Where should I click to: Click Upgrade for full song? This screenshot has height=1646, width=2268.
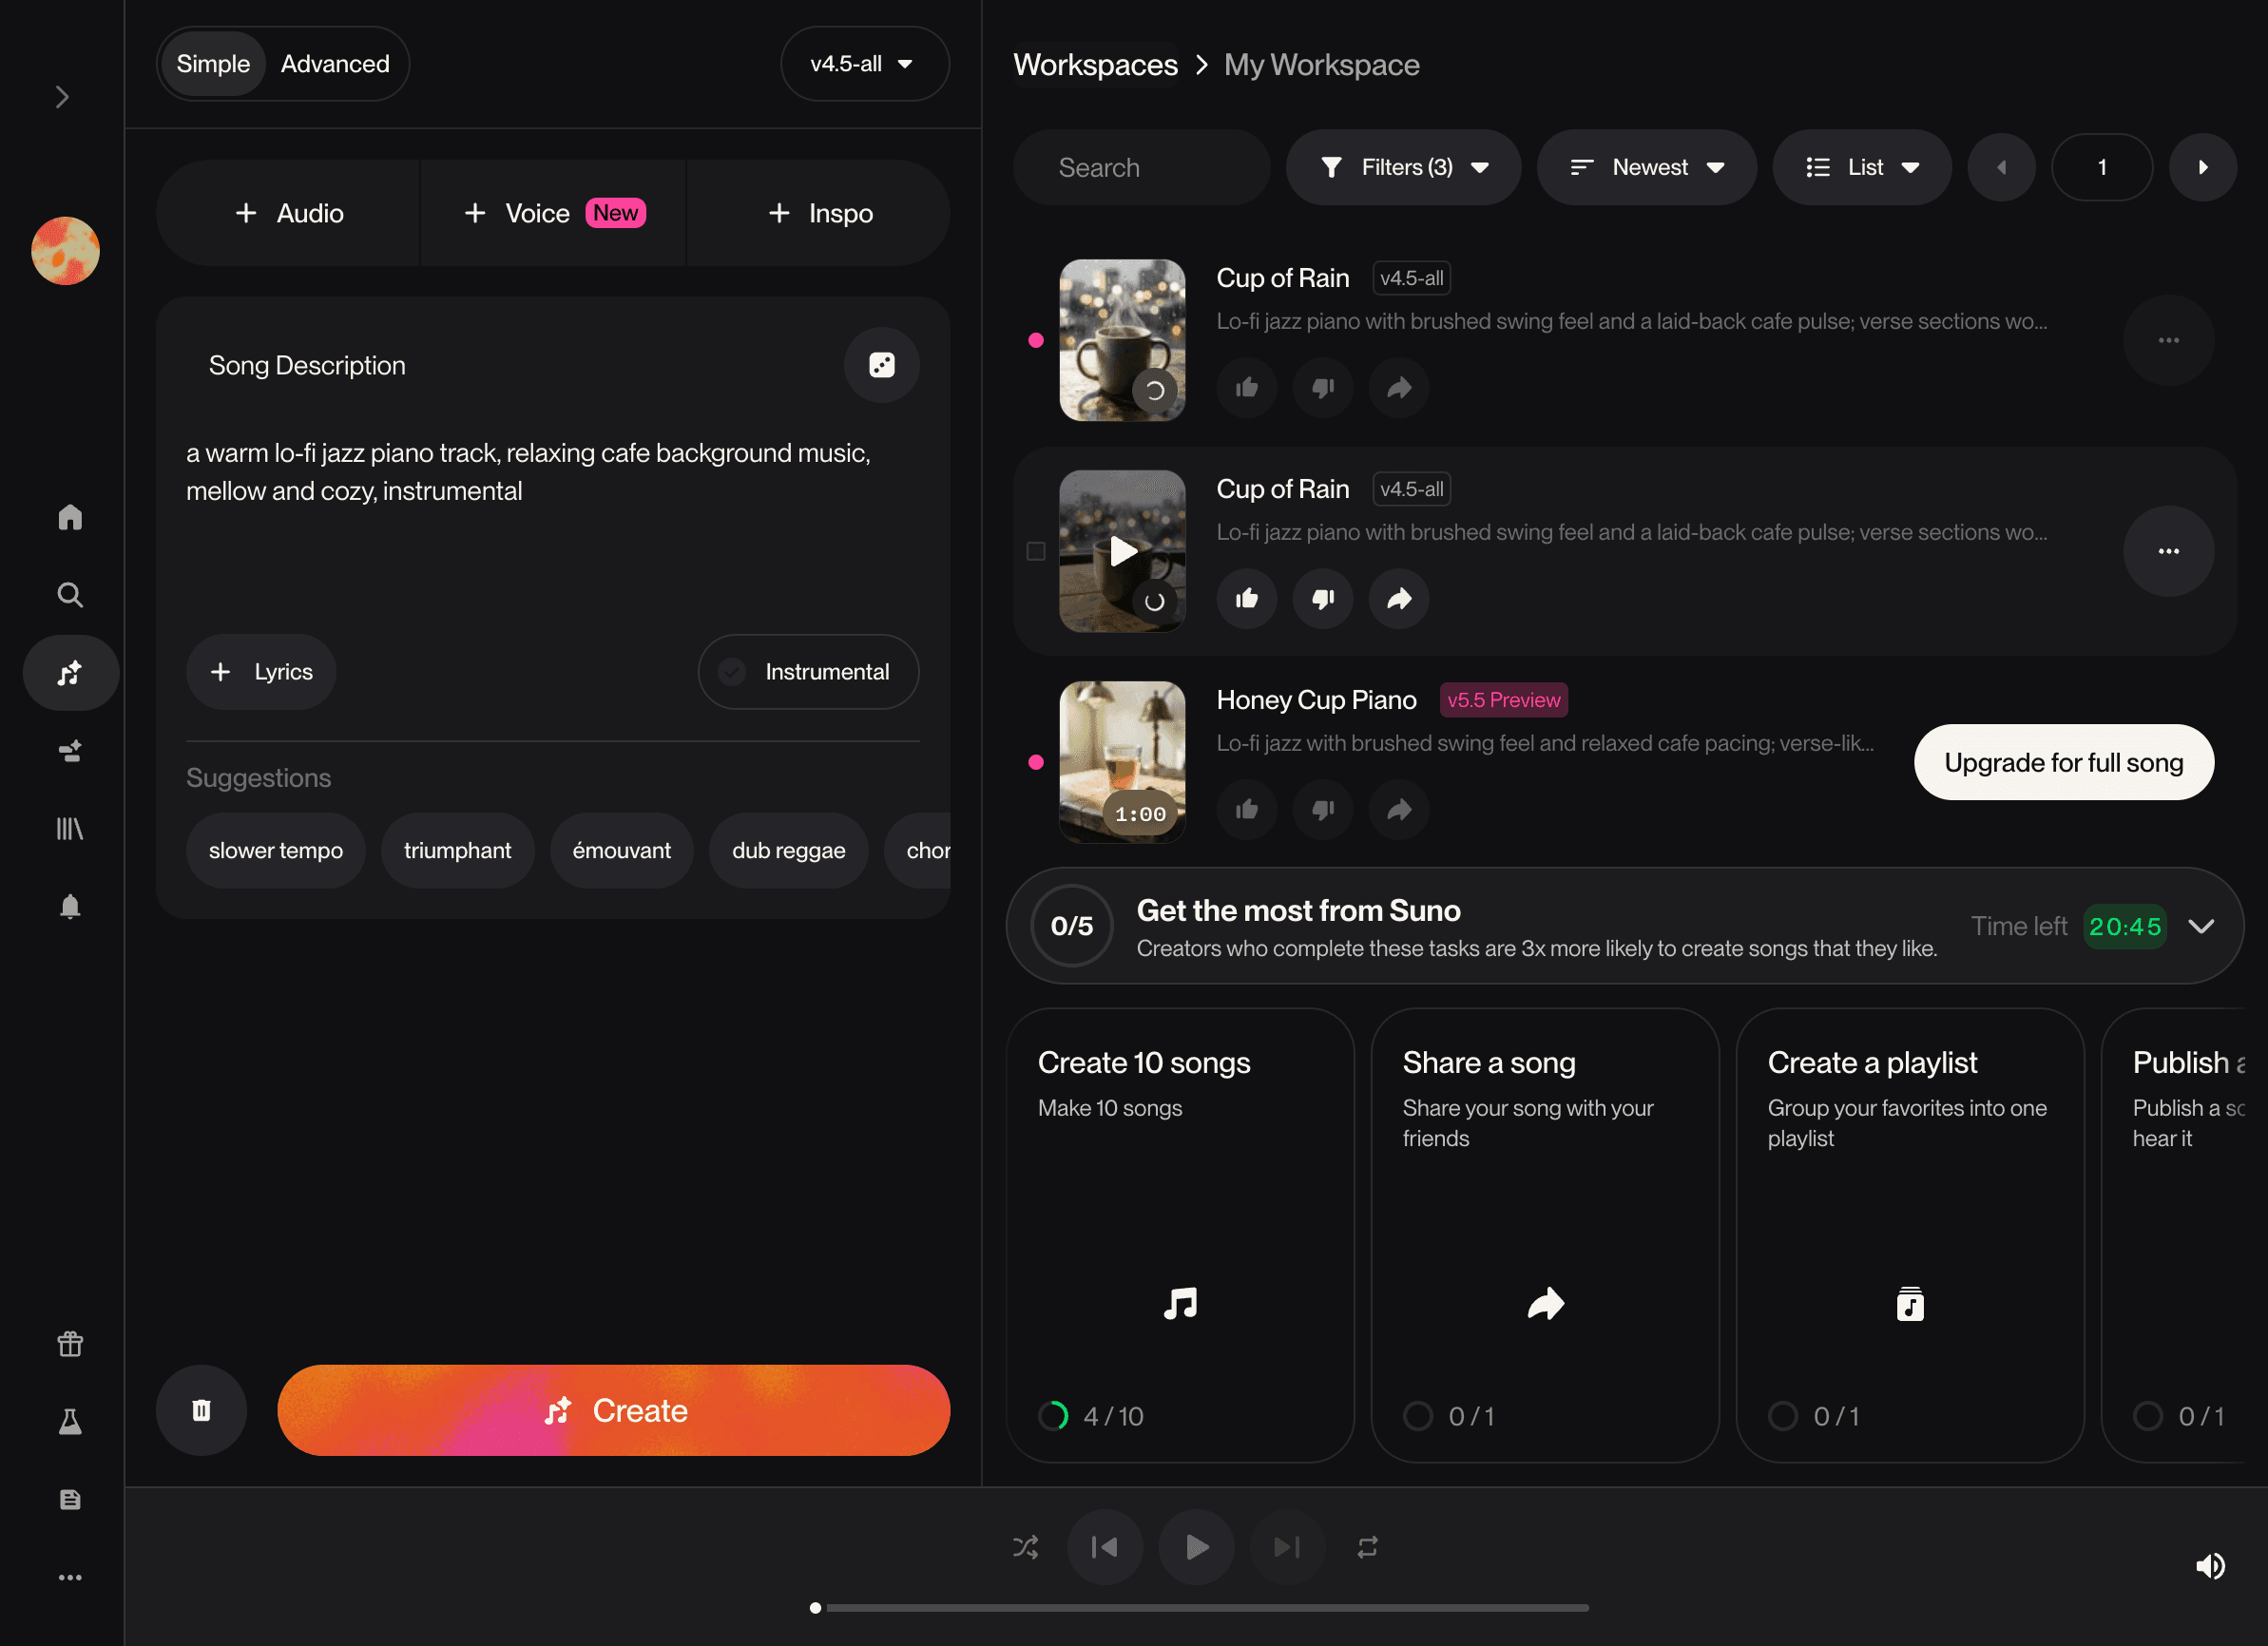(2063, 762)
